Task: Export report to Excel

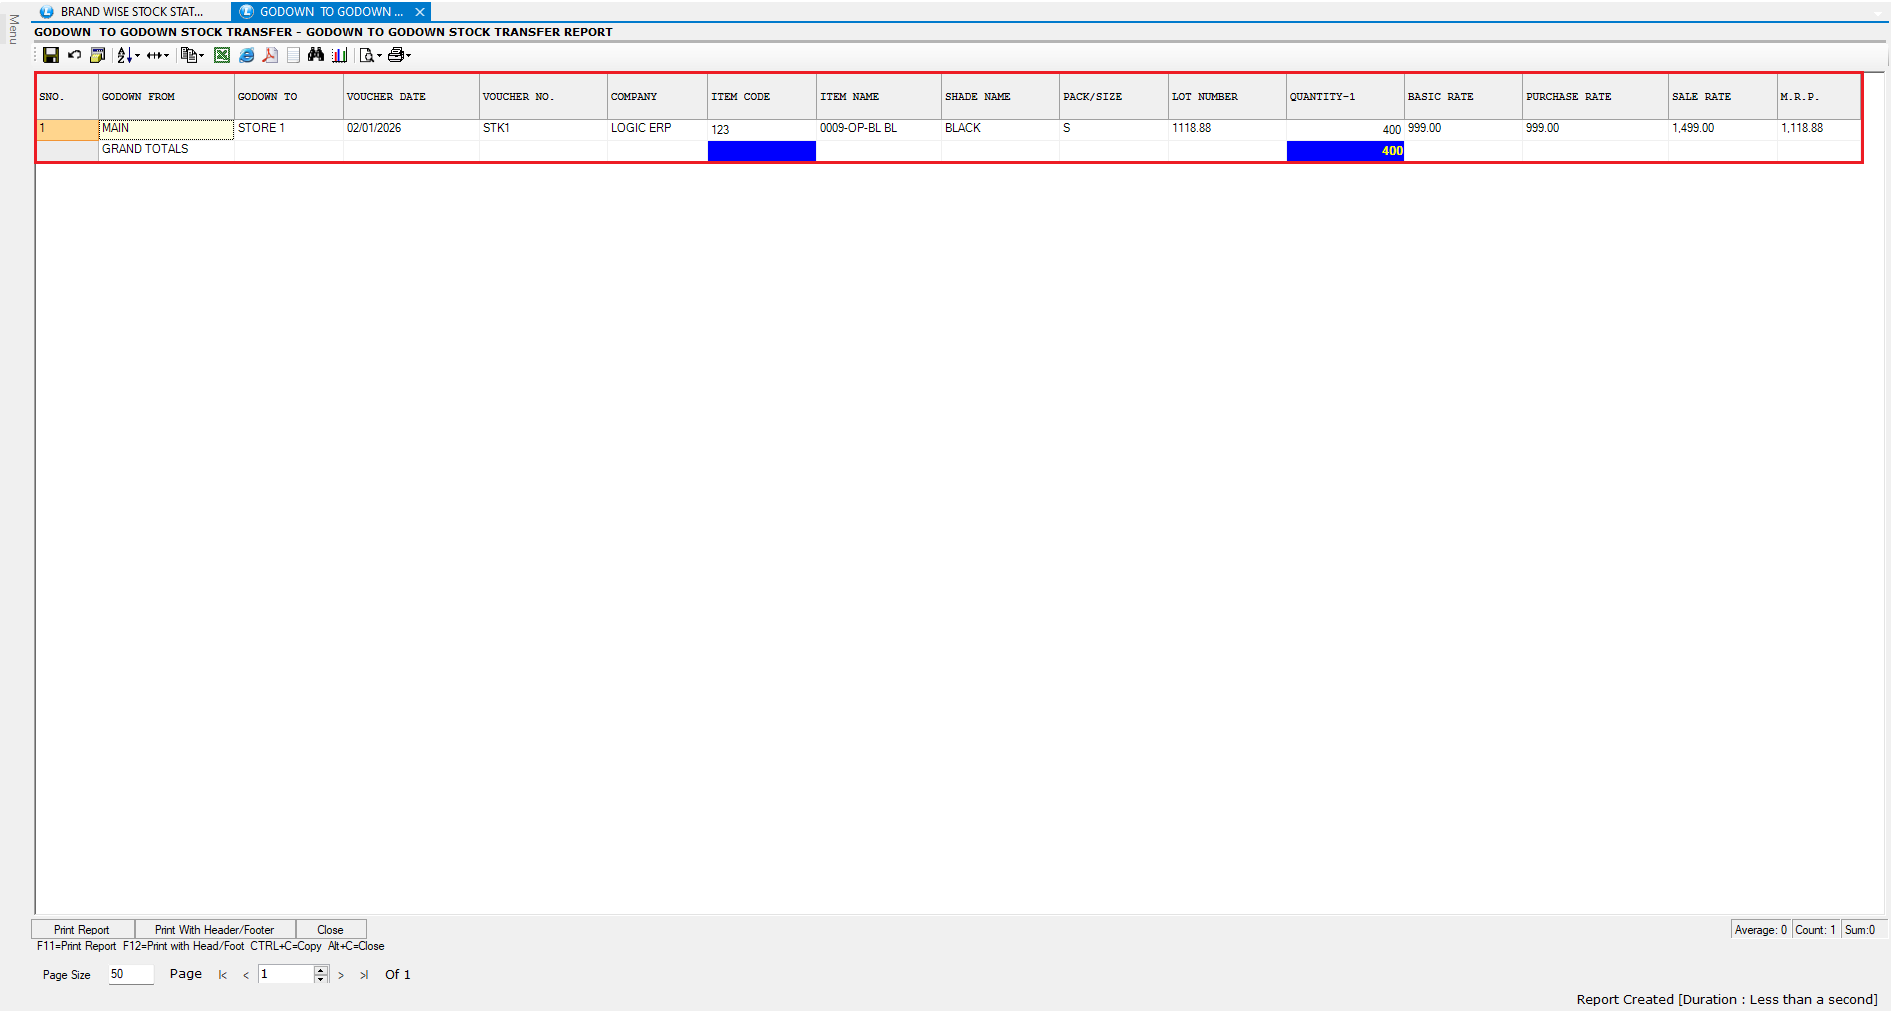Action: [222, 56]
